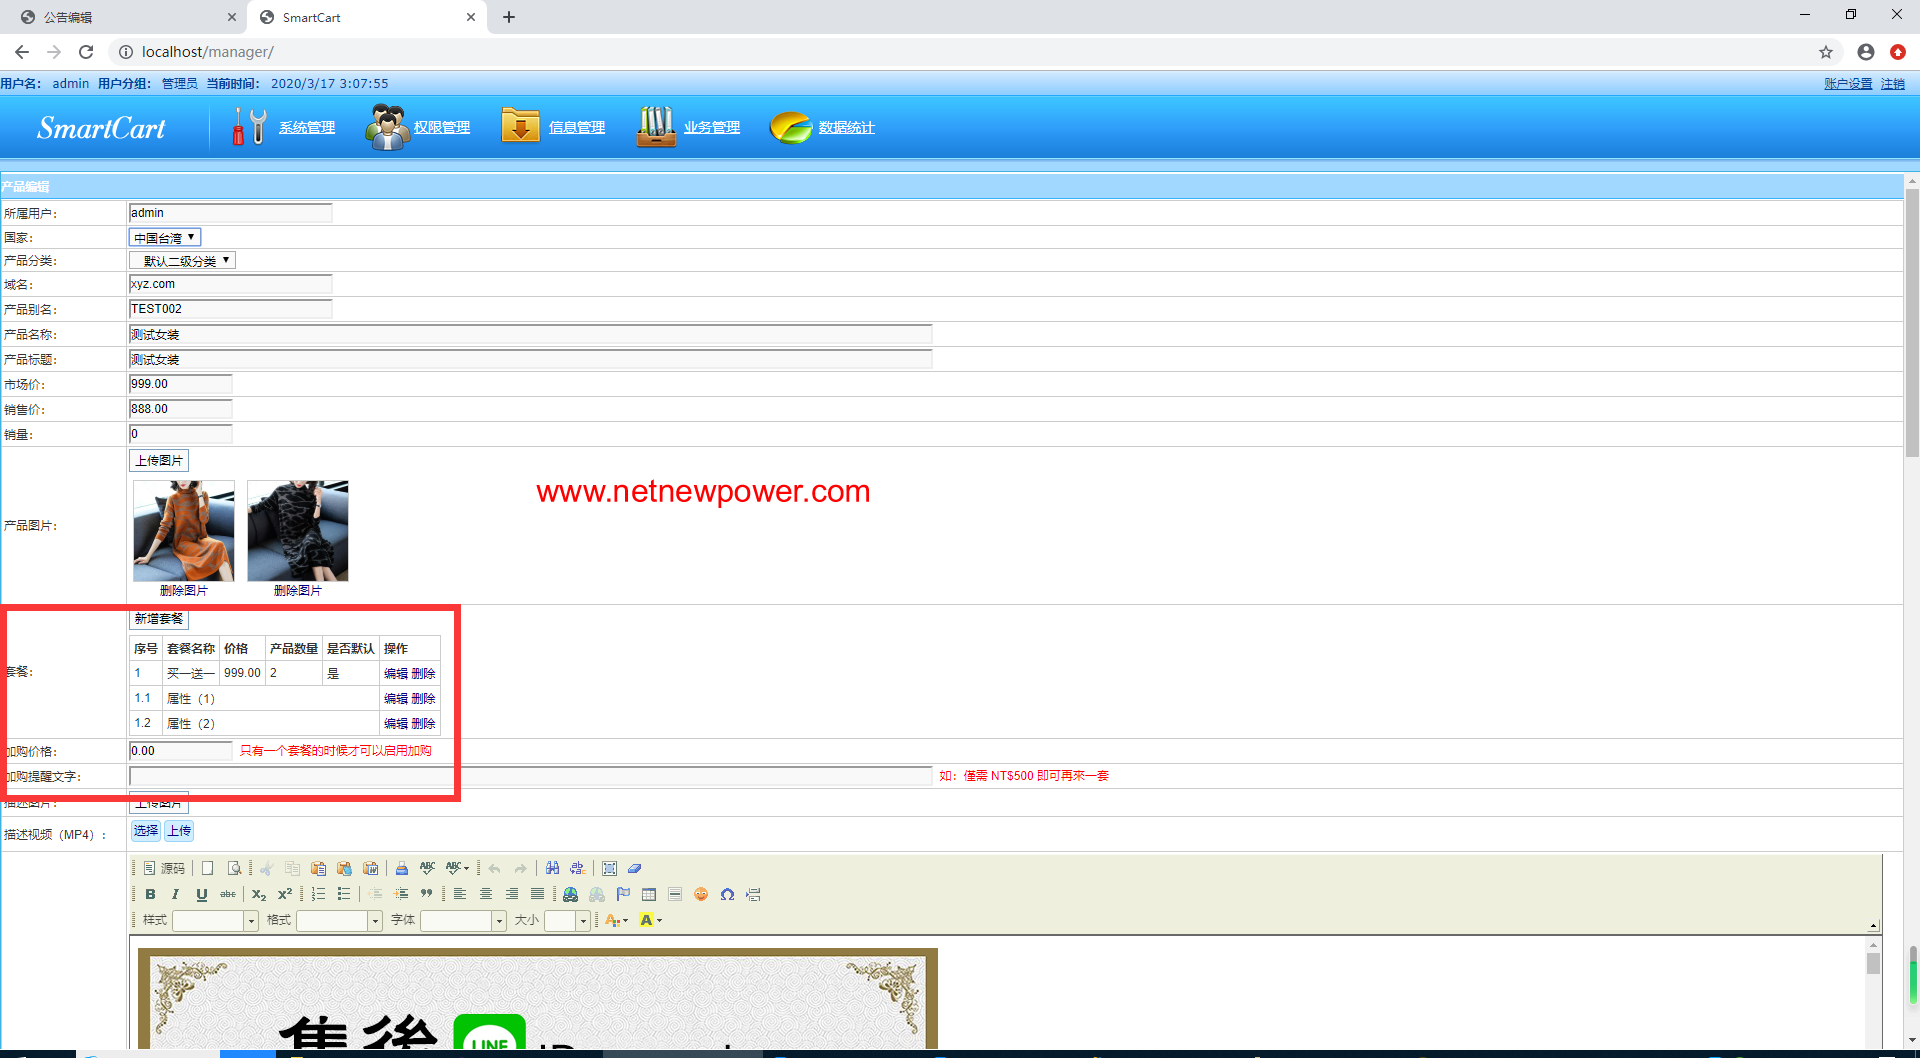
Task: Click the print icon in the editor
Action: click(x=401, y=869)
